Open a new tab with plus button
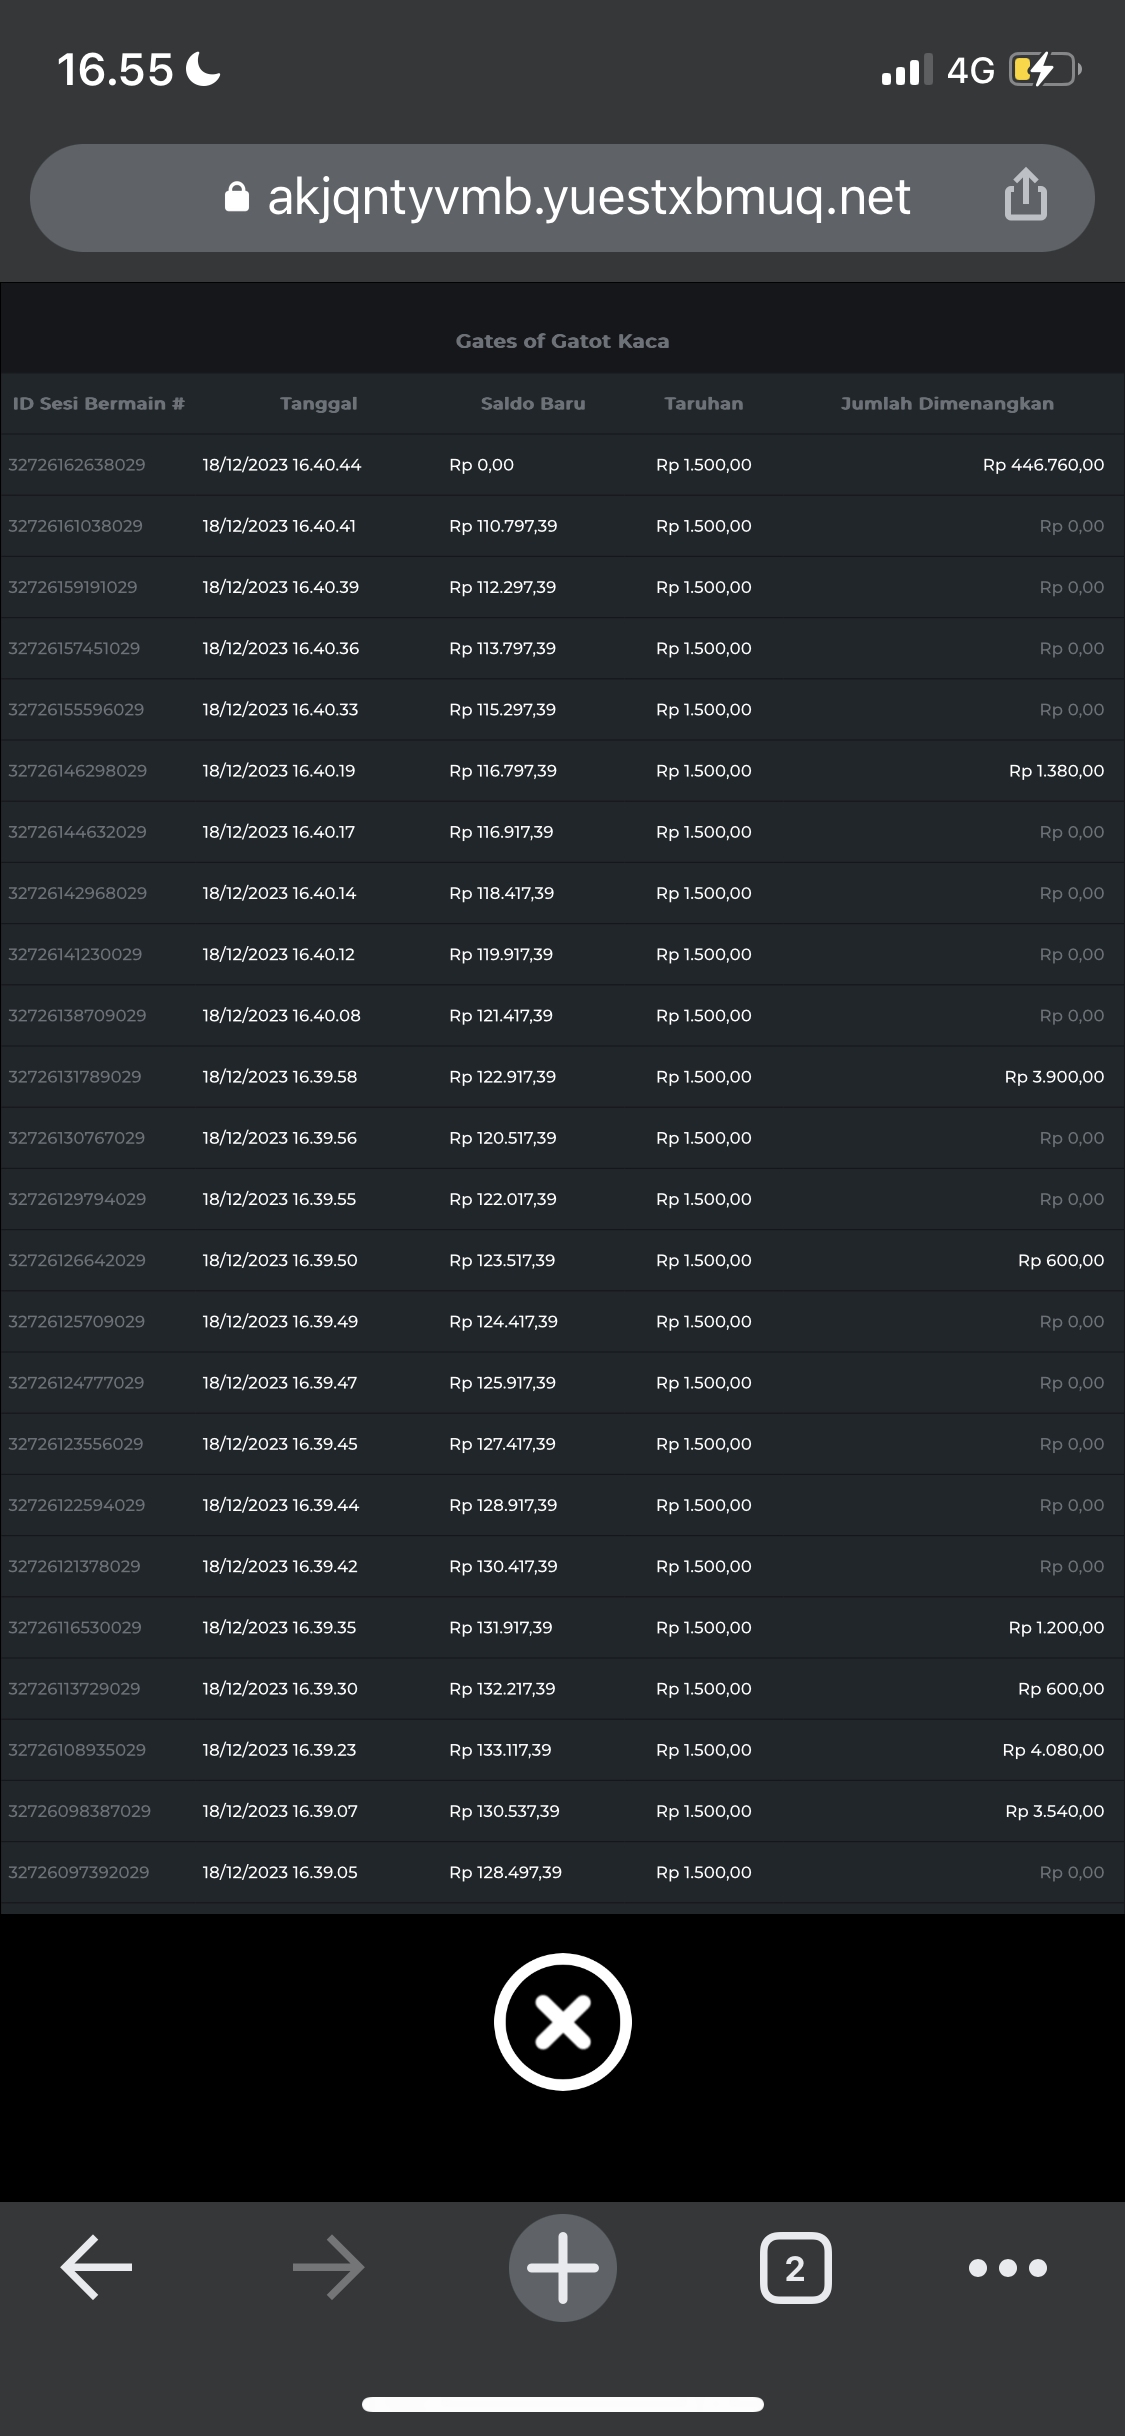 click(x=562, y=2267)
